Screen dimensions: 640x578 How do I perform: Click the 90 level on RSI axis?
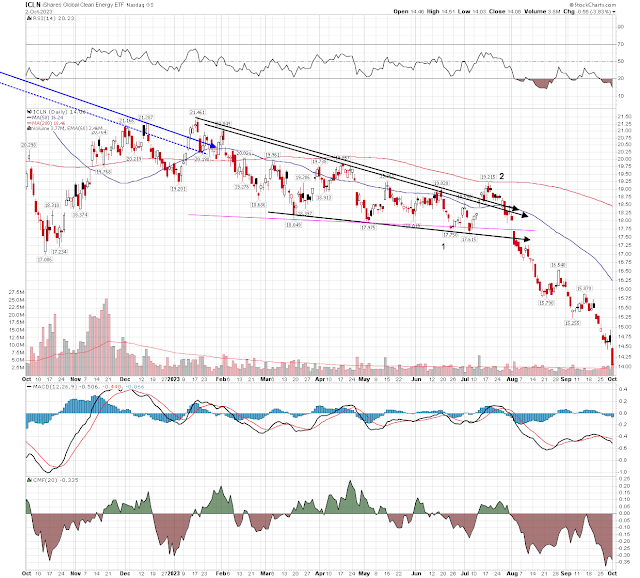pos(620,27)
